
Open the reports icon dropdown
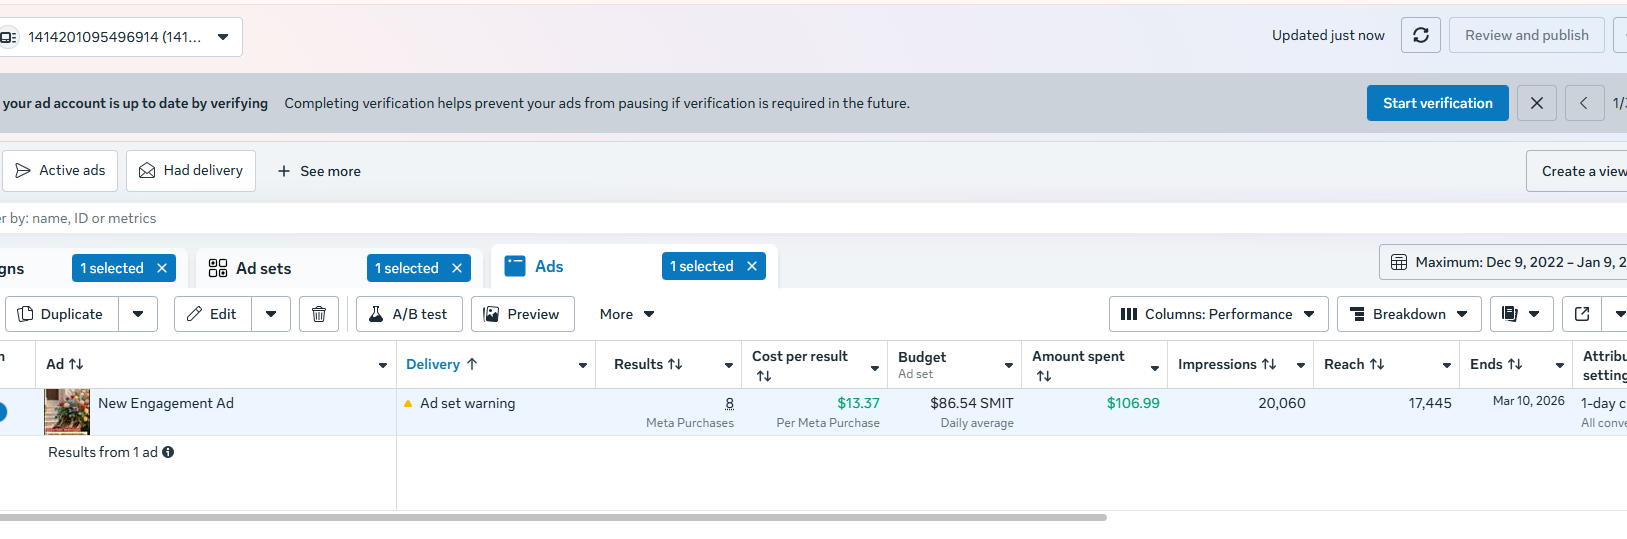point(1521,314)
